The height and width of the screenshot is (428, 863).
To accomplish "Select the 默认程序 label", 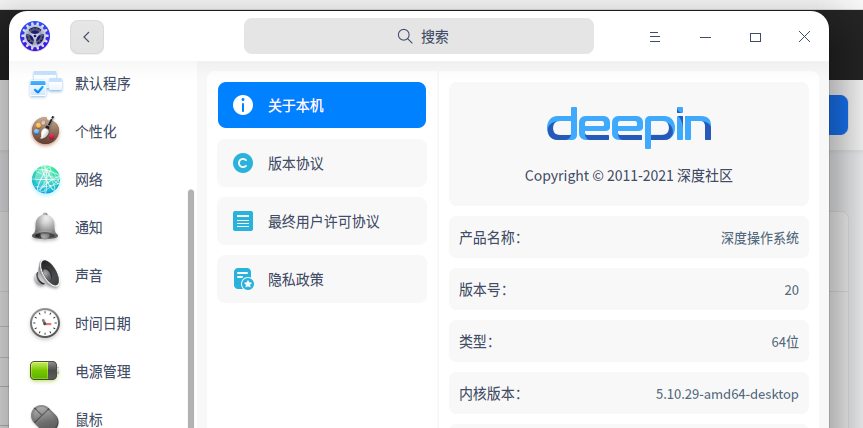I will [103, 84].
